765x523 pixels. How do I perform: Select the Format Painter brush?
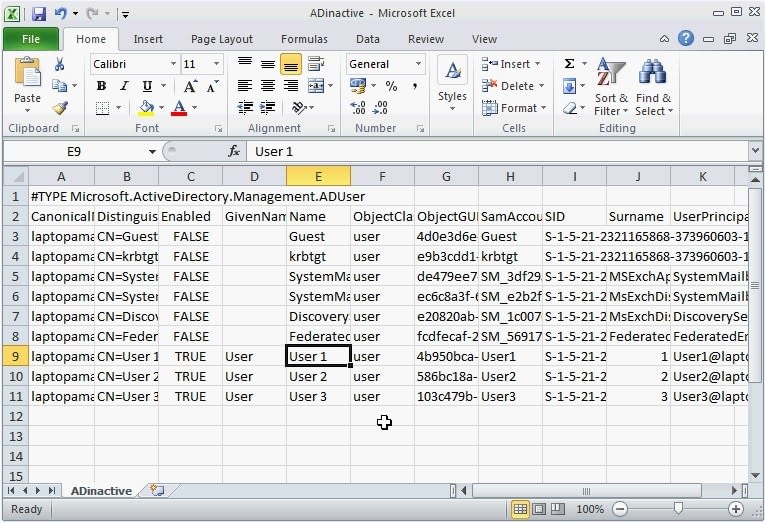click(x=60, y=107)
